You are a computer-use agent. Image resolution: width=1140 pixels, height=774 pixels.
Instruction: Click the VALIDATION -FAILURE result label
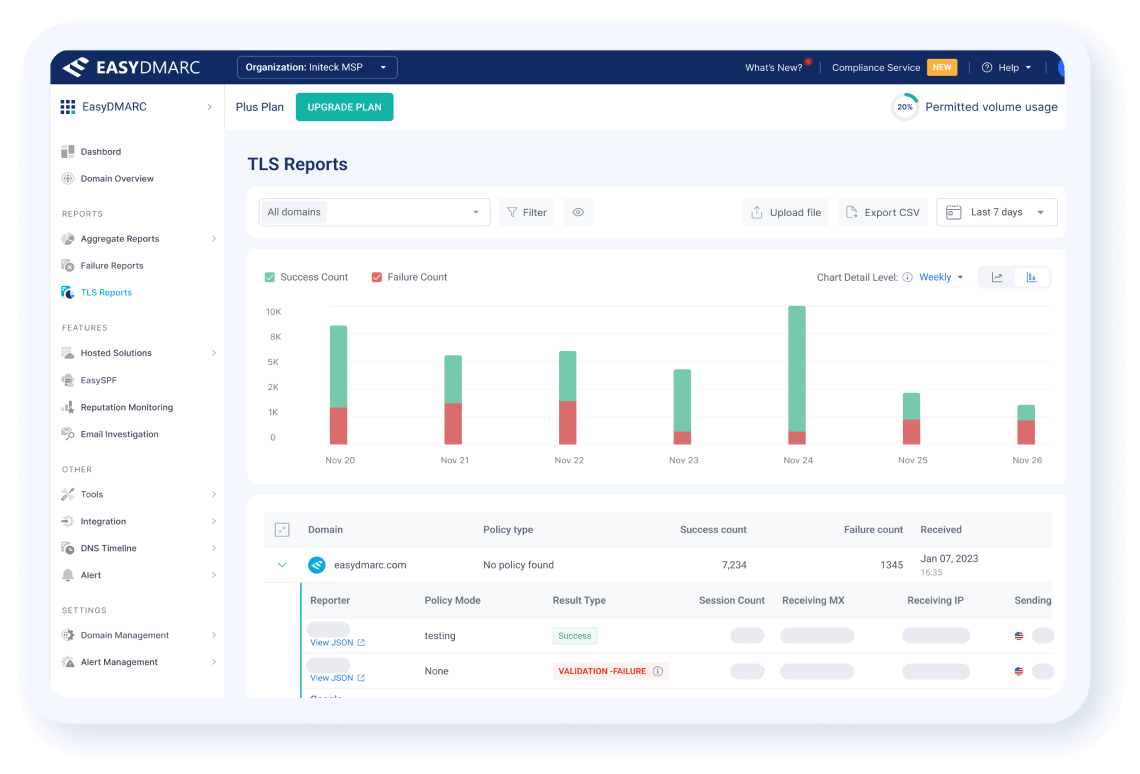pos(602,671)
